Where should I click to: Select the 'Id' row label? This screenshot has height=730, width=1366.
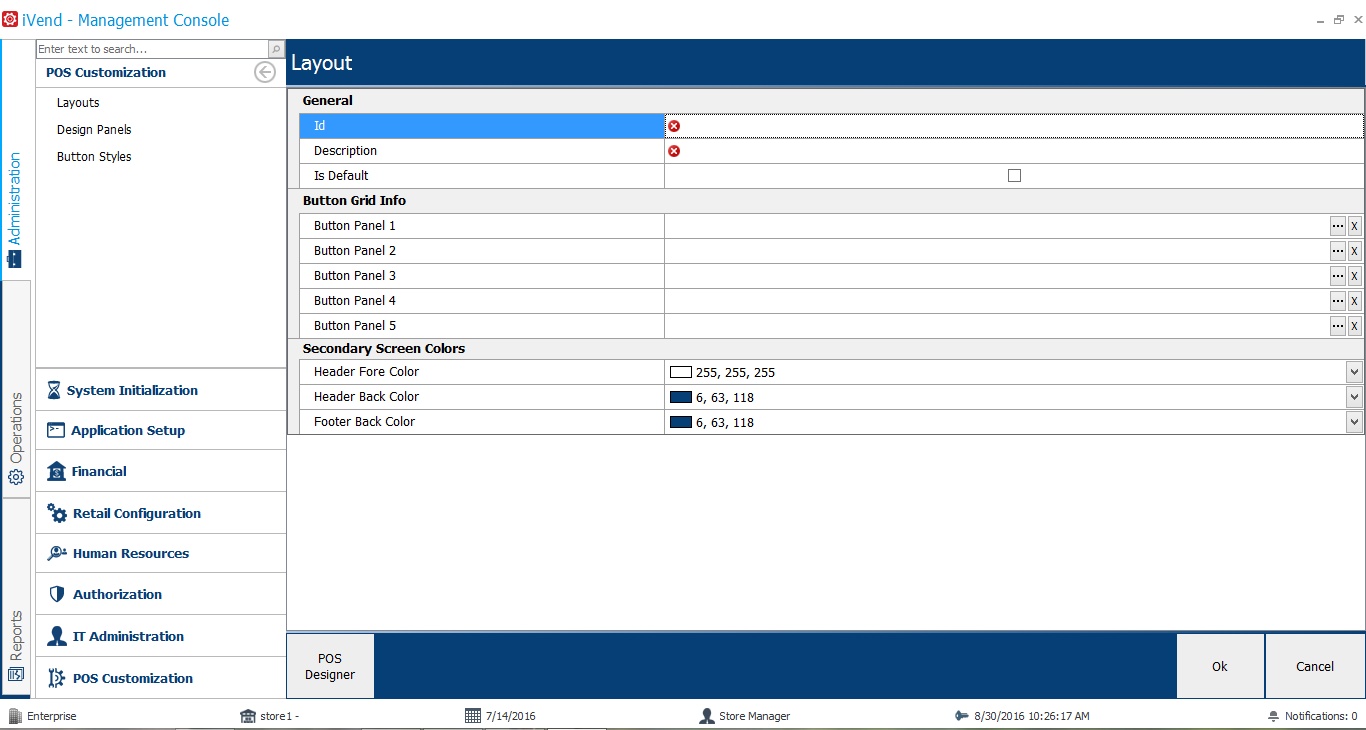tap(482, 126)
